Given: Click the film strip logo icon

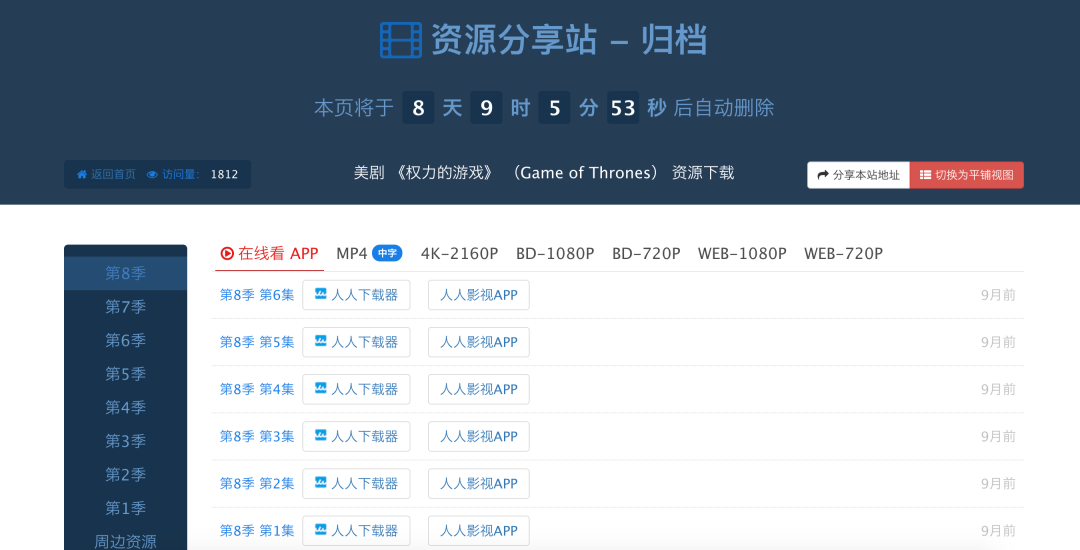Looking at the screenshot, I should tap(401, 40).
